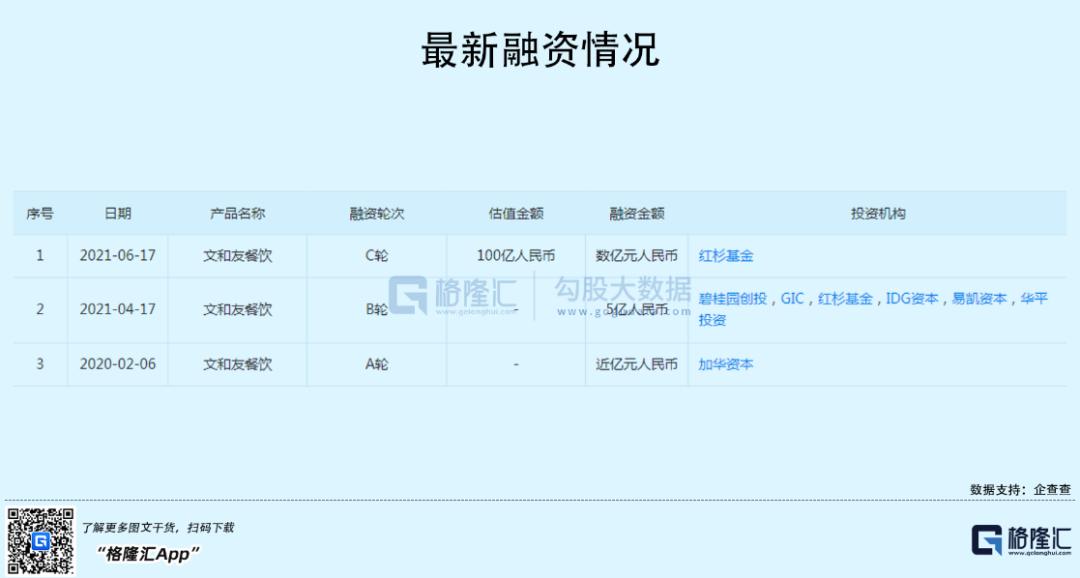Screen dimensions: 1080x578
Task: Open the GIC investor link
Action: coord(792,298)
